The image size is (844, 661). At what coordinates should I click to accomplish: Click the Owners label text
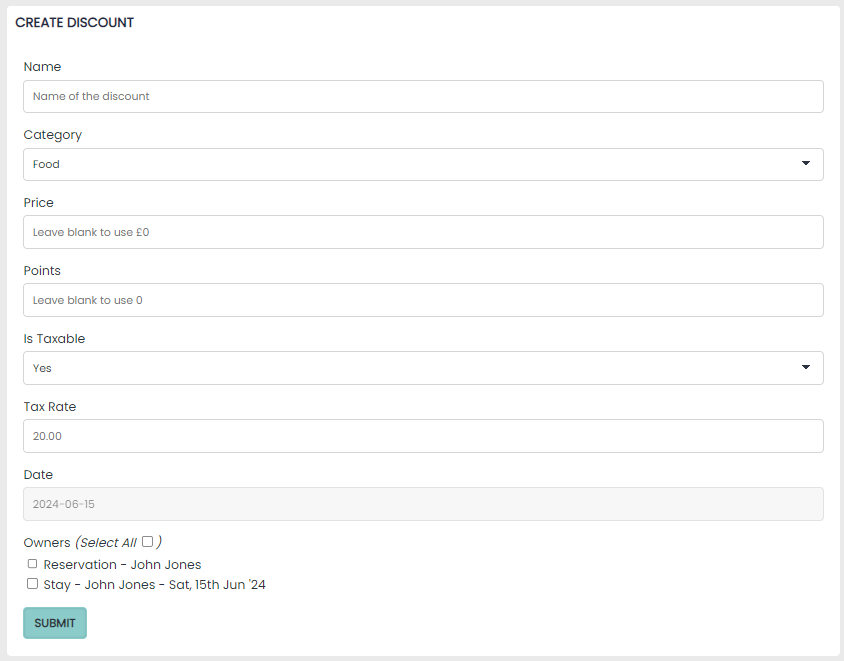point(47,543)
